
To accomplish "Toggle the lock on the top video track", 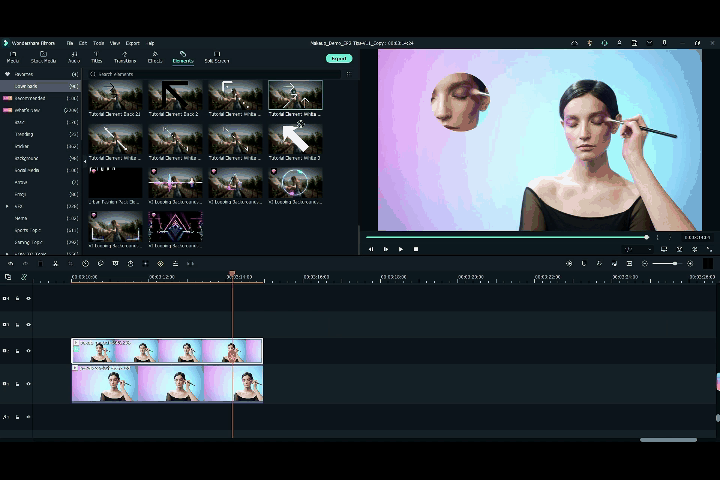I will [x=17, y=298].
